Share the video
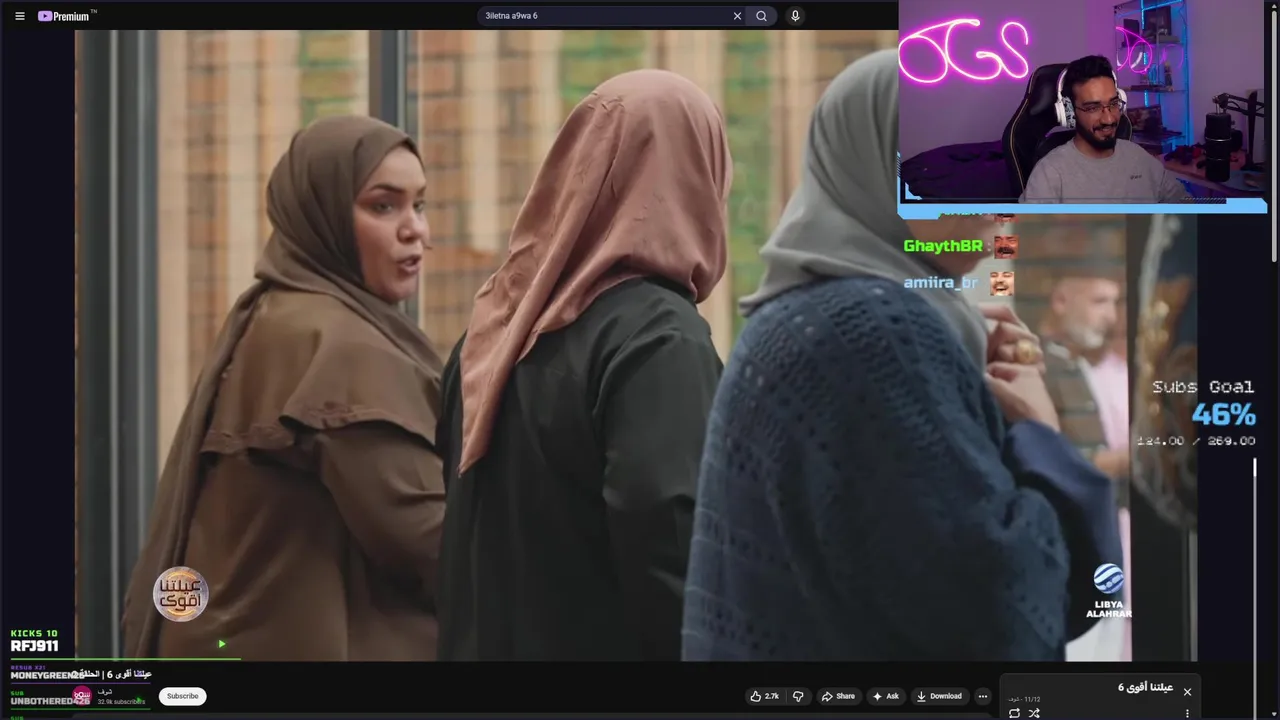The image size is (1280, 720). (838, 696)
